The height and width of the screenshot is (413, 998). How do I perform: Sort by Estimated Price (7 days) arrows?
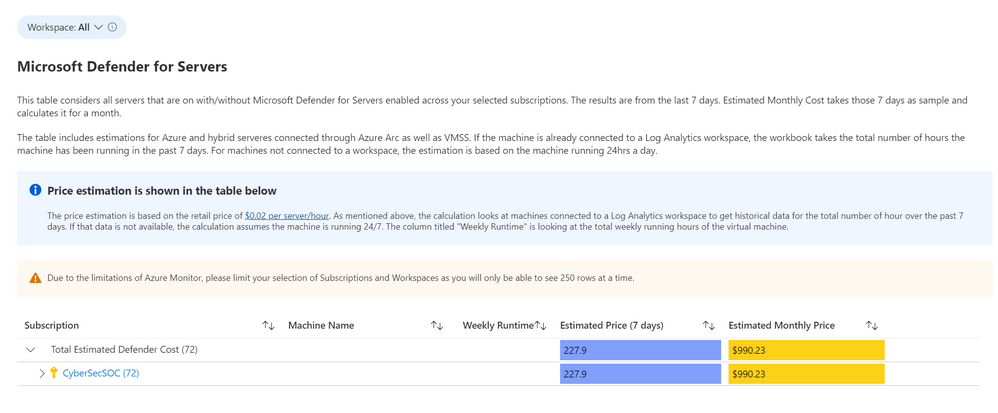(708, 325)
